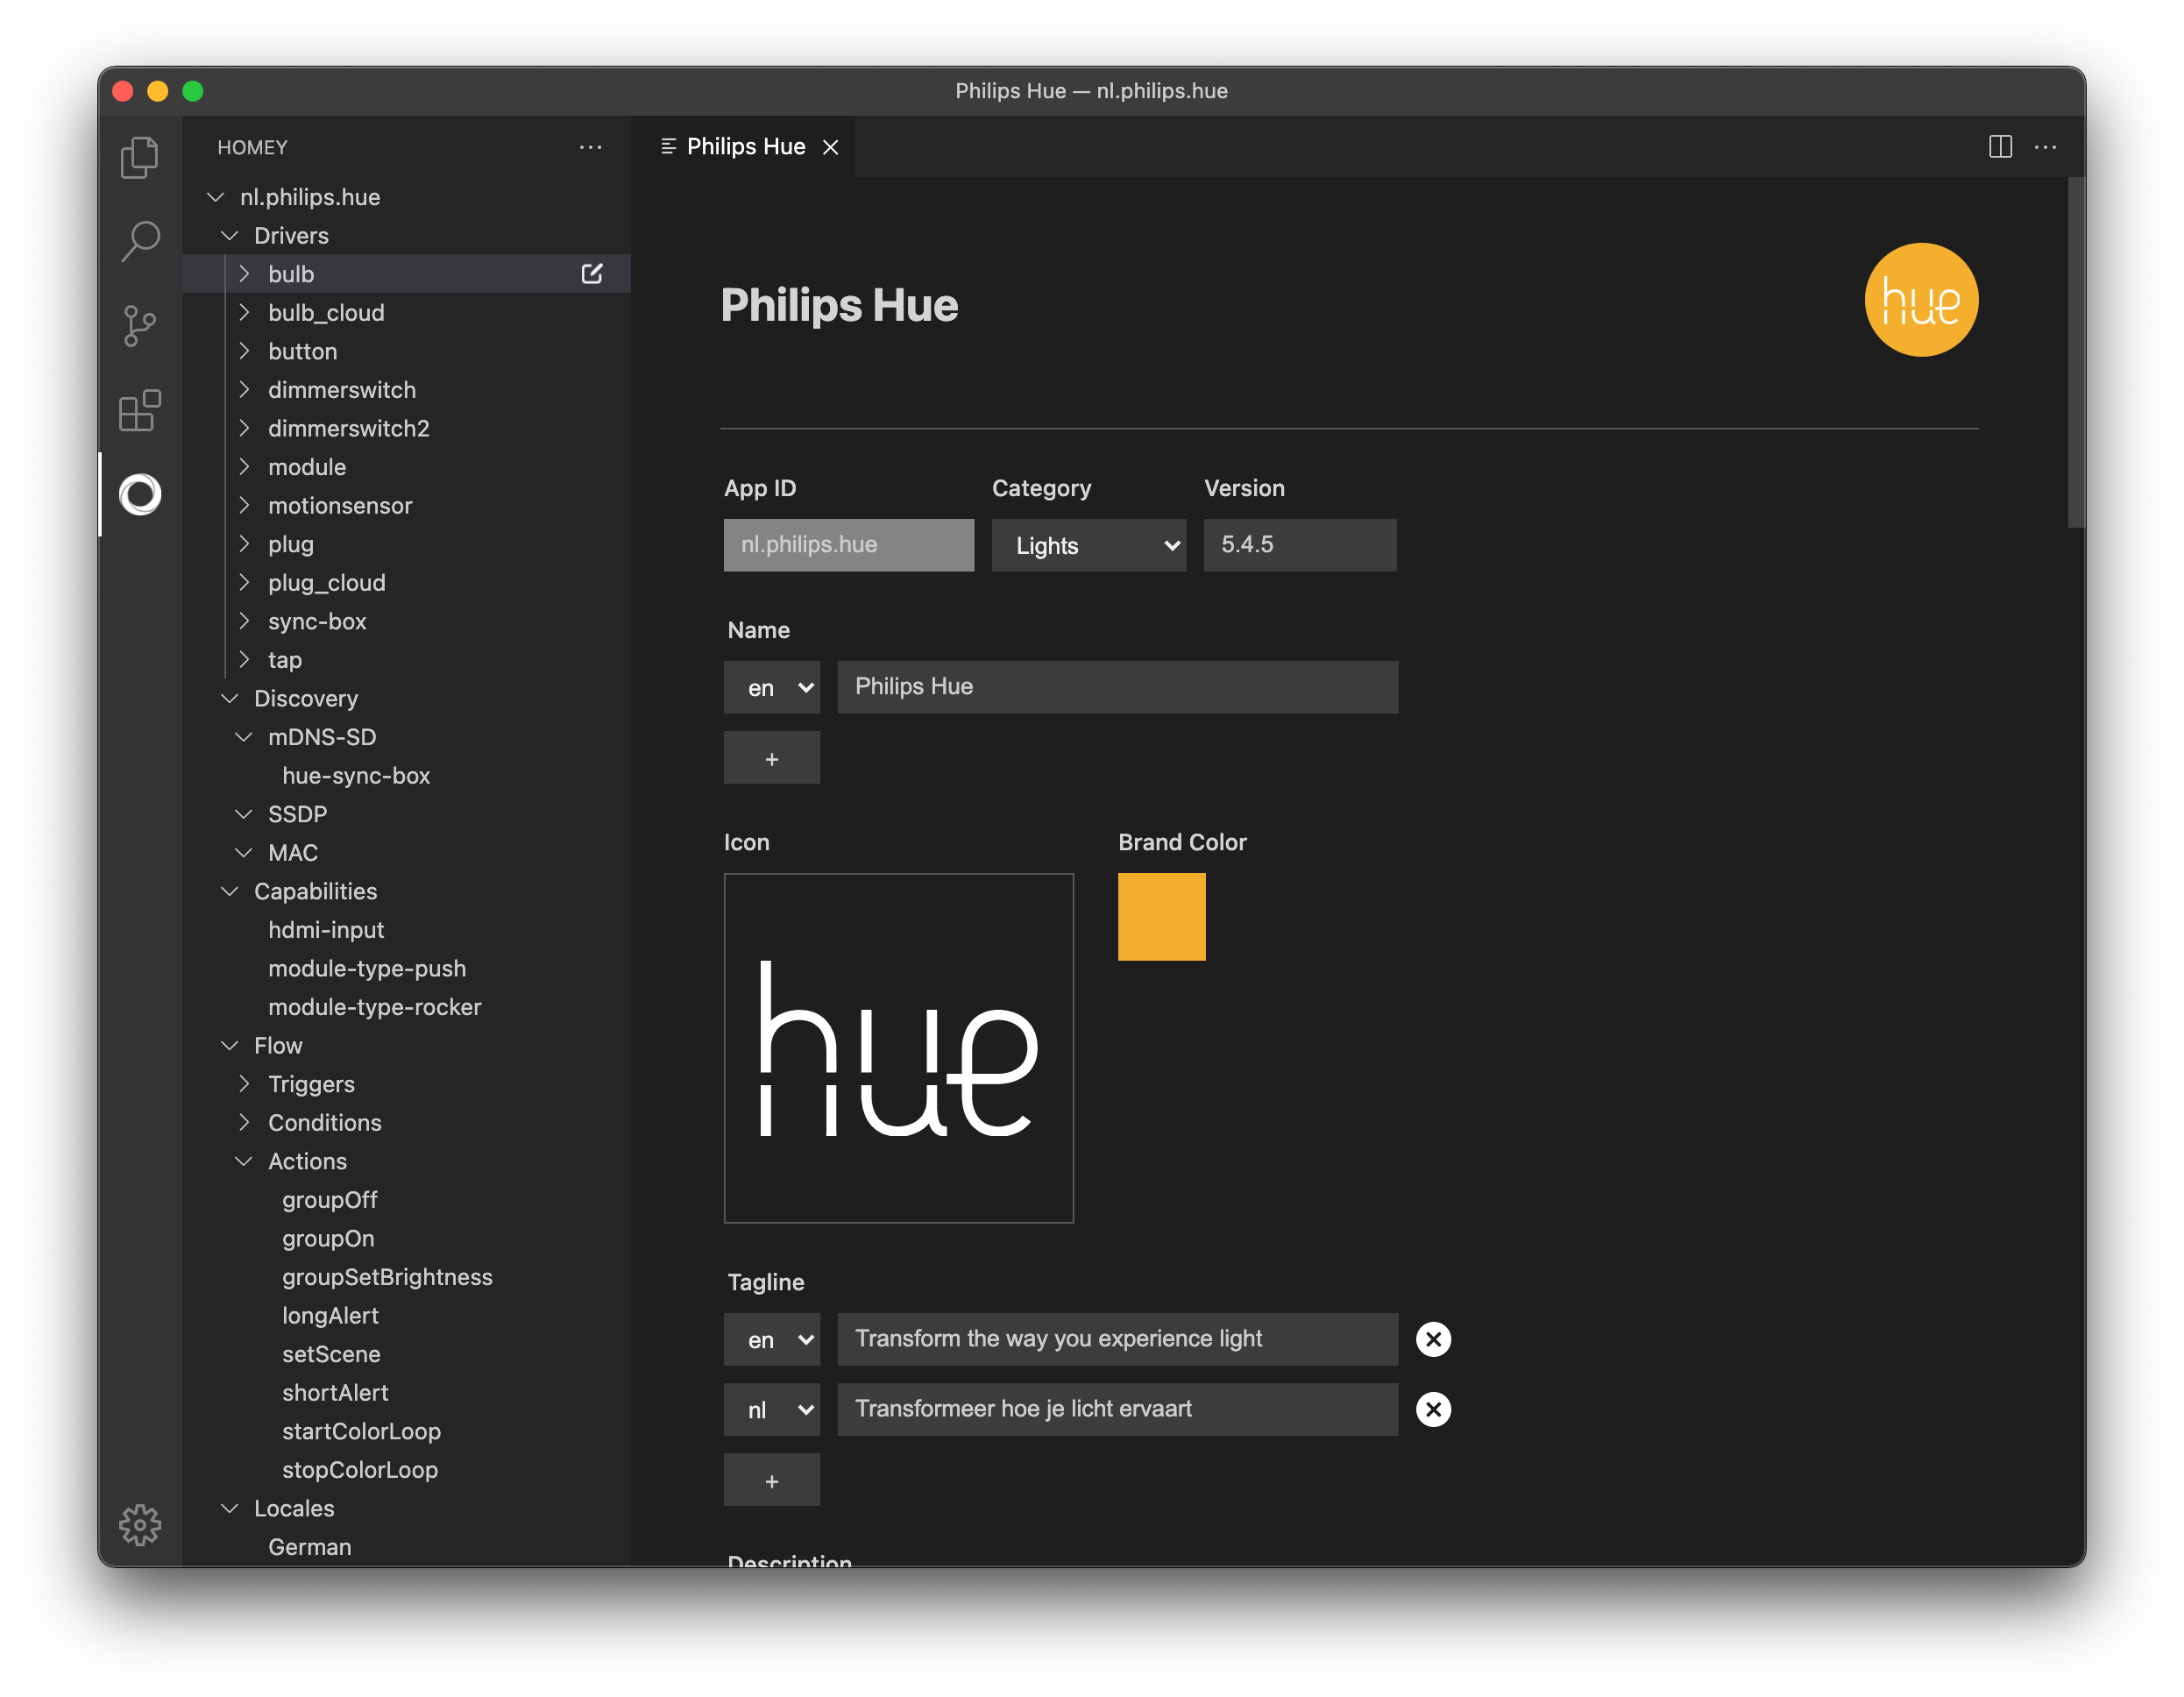Open the Tagline language nl dropdown
Image resolution: width=2184 pixels, height=1697 pixels.
pos(772,1409)
